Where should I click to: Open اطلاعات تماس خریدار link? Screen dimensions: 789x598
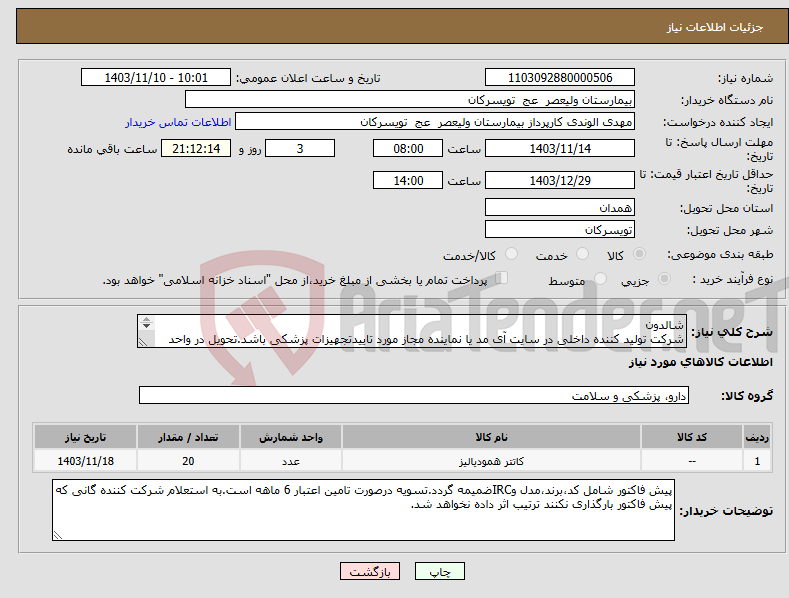pos(178,122)
